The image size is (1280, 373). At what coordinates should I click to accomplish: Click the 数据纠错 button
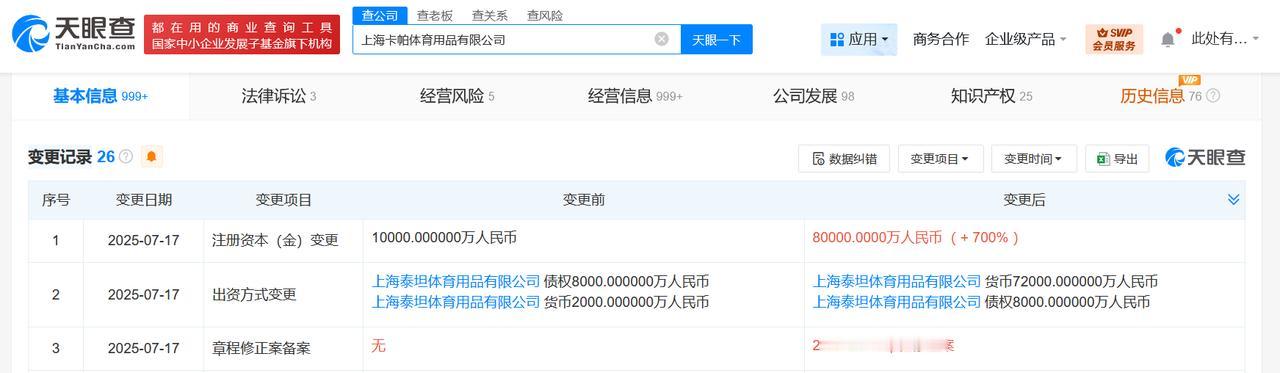click(x=844, y=158)
